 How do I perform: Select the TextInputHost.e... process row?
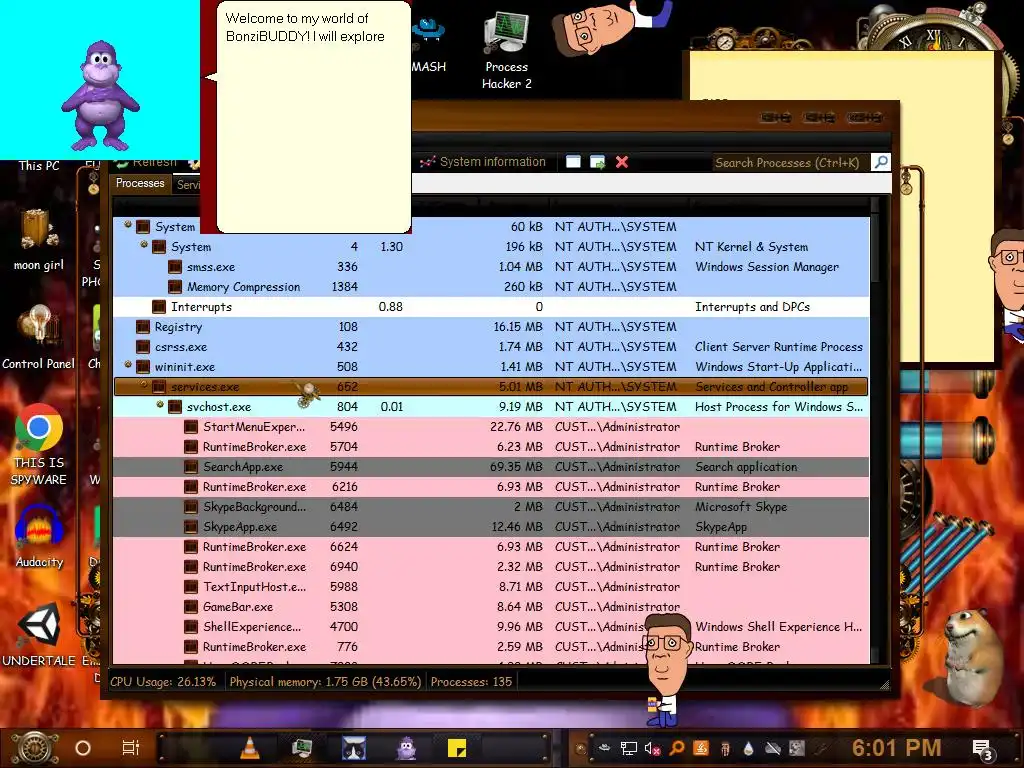coord(490,586)
